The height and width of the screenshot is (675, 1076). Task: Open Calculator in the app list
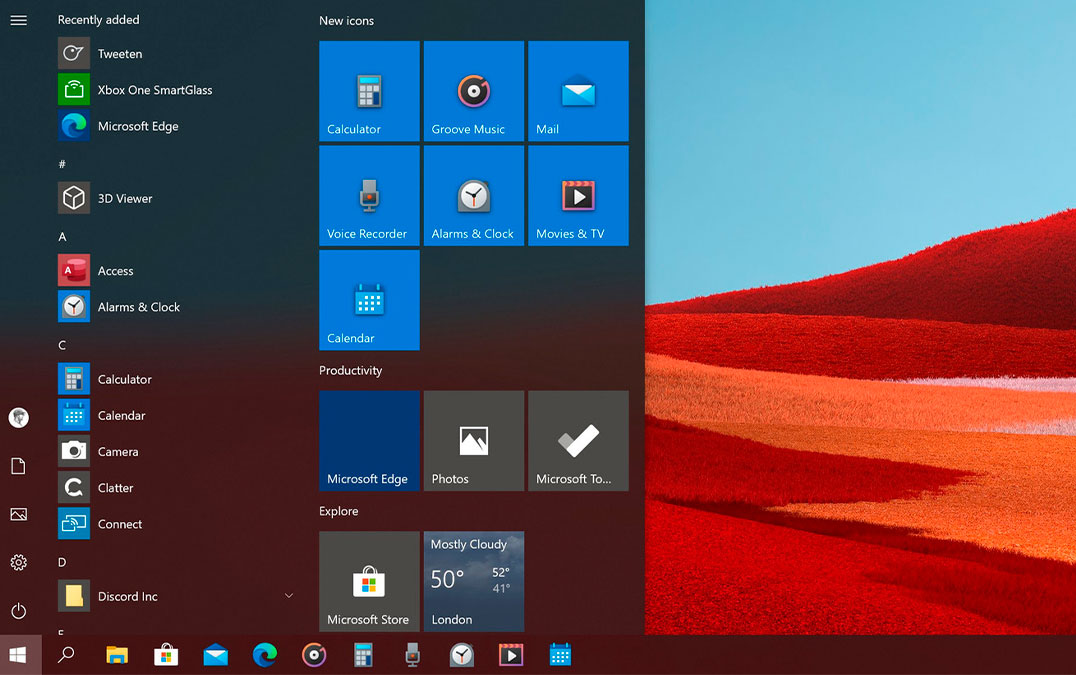[x=178, y=379]
